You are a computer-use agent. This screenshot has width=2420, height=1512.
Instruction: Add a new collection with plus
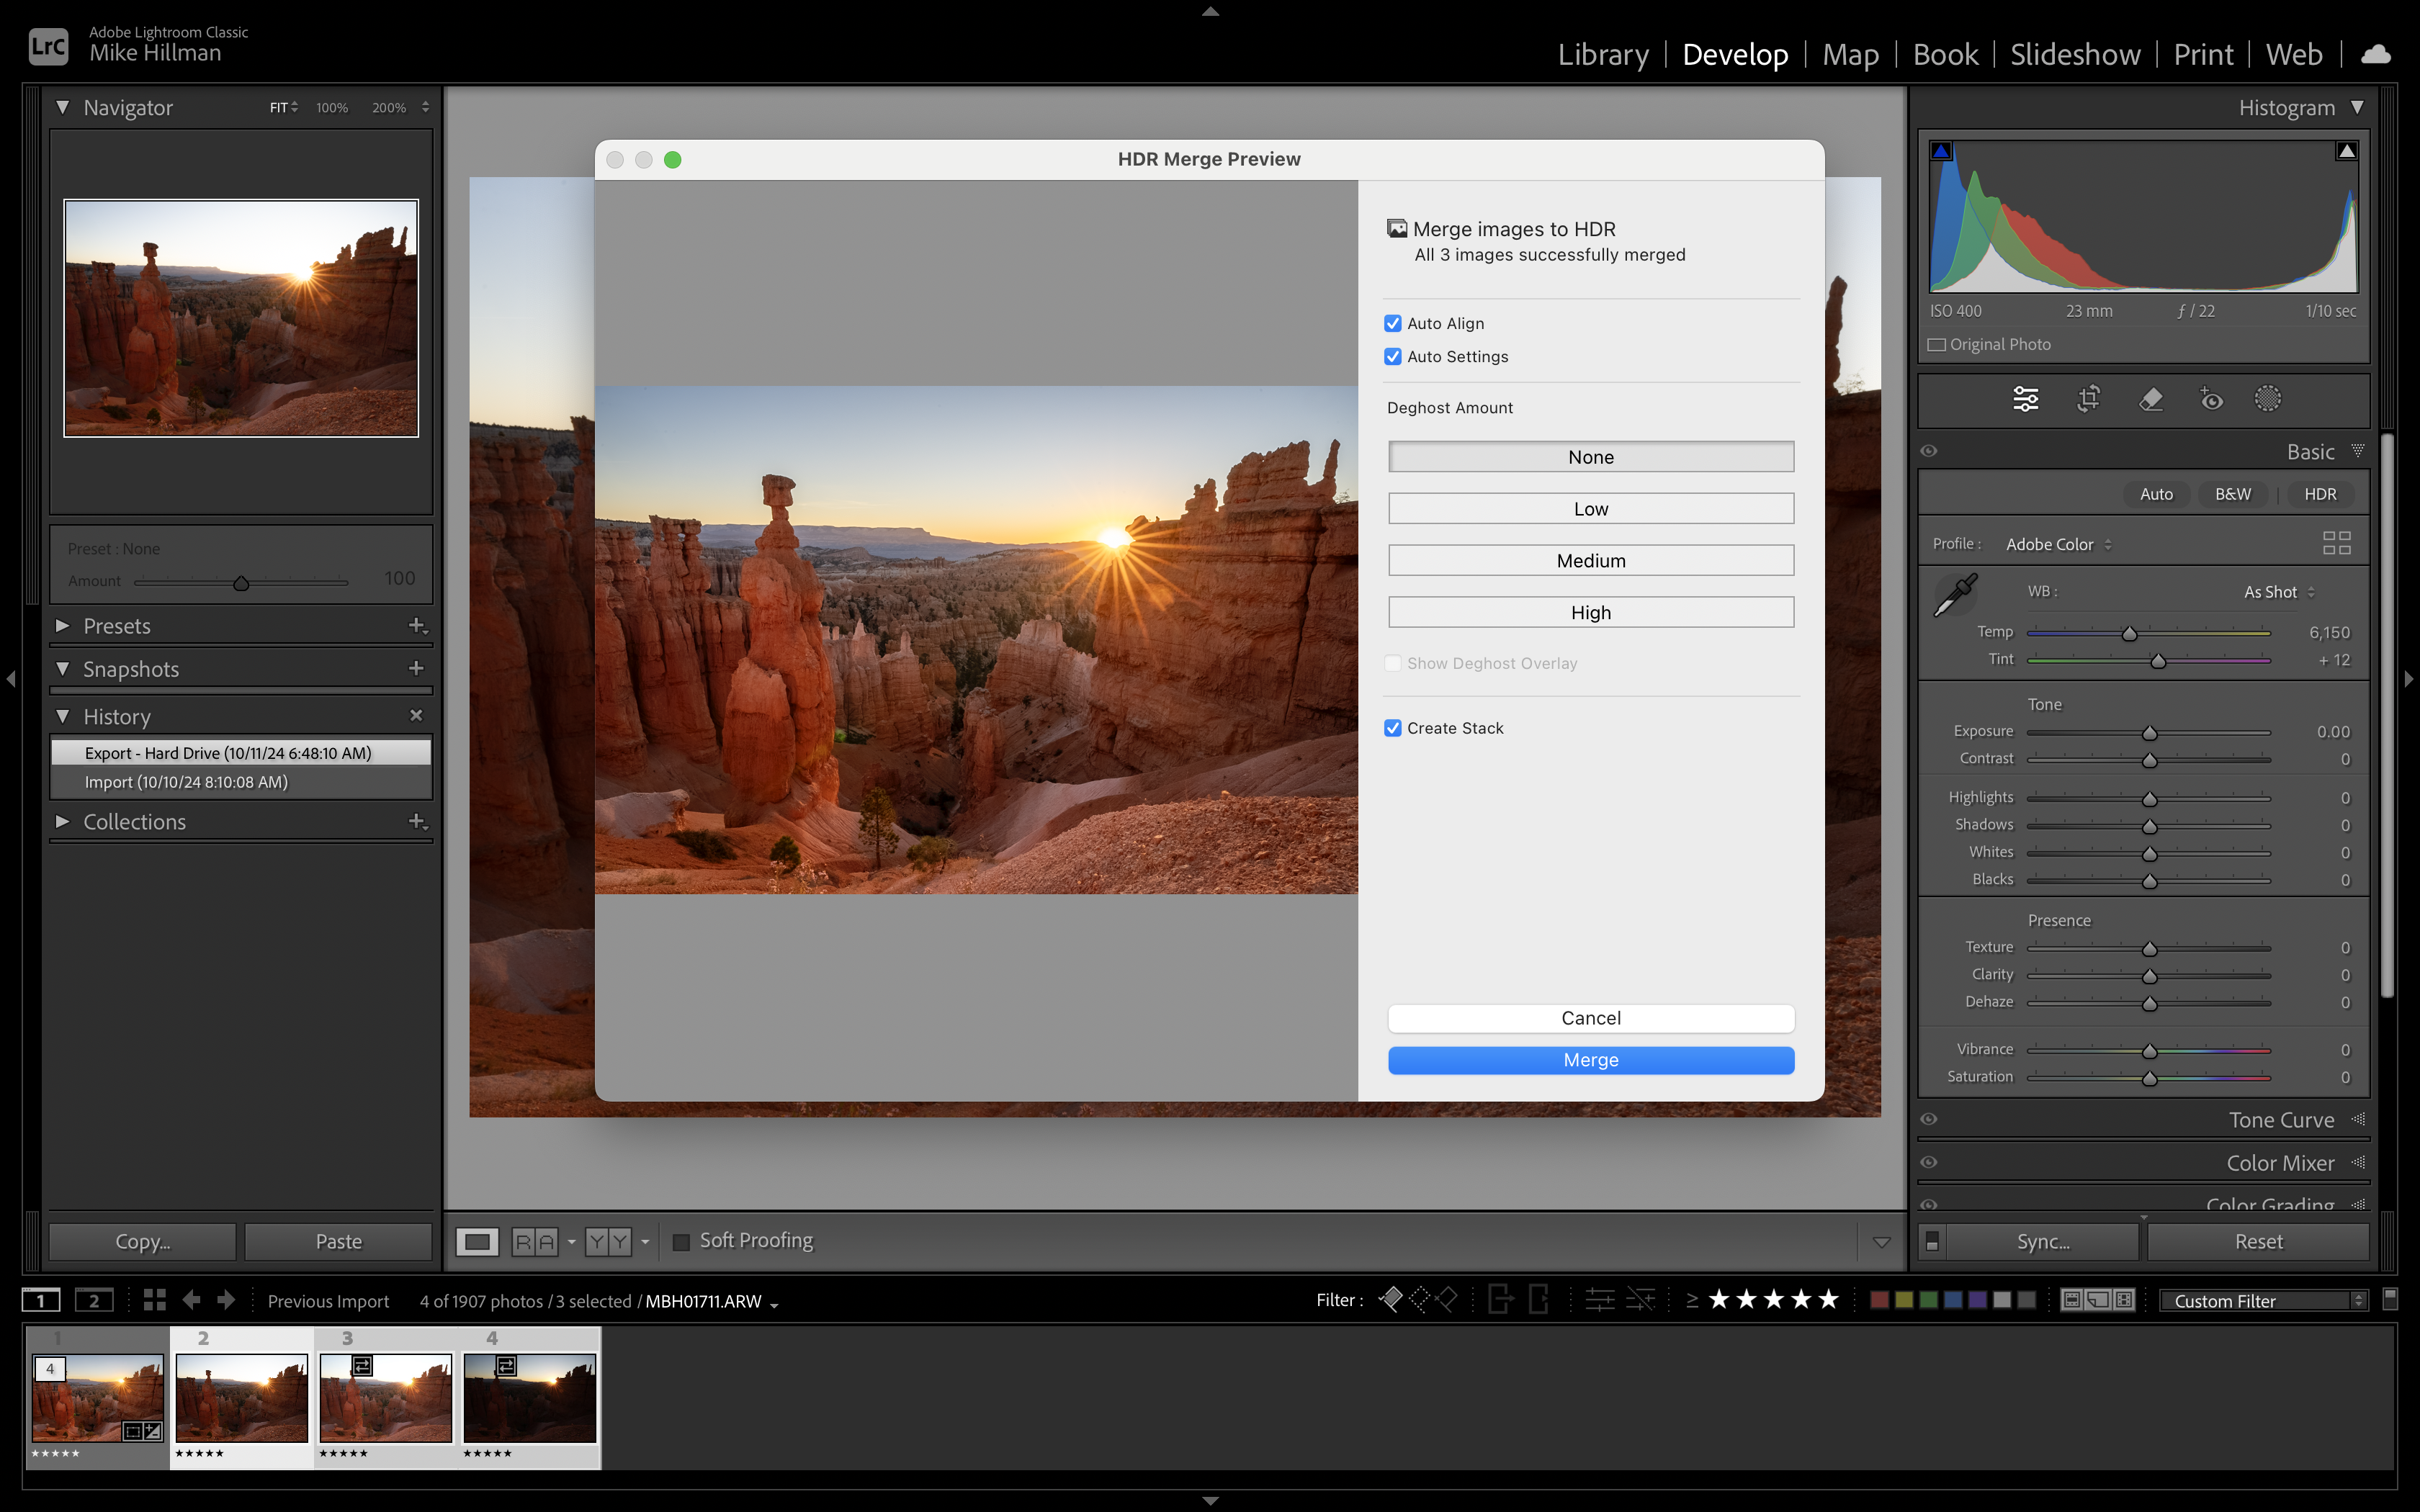(x=417, y=821)
